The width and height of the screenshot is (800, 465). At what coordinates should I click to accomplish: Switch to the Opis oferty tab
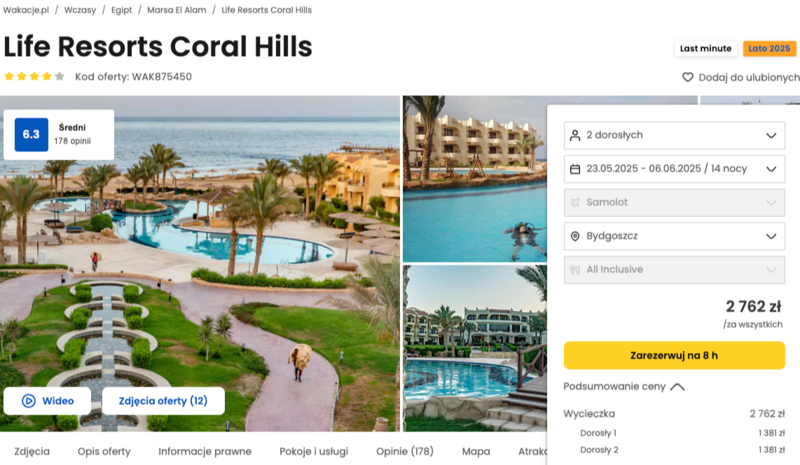[104, 451]
